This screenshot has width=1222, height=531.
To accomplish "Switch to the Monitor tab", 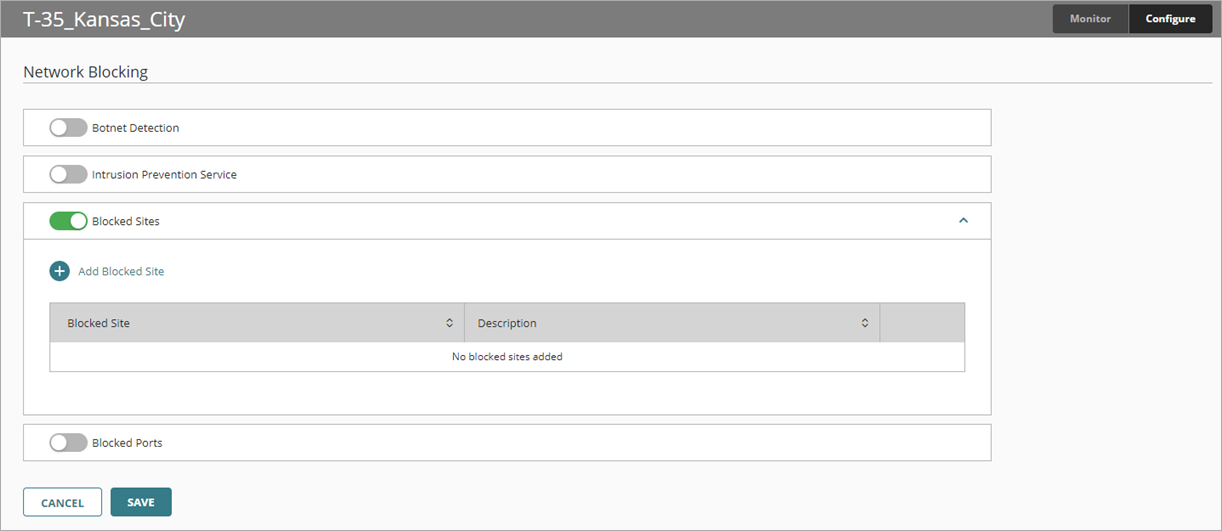I will (x=1090, y=19).
